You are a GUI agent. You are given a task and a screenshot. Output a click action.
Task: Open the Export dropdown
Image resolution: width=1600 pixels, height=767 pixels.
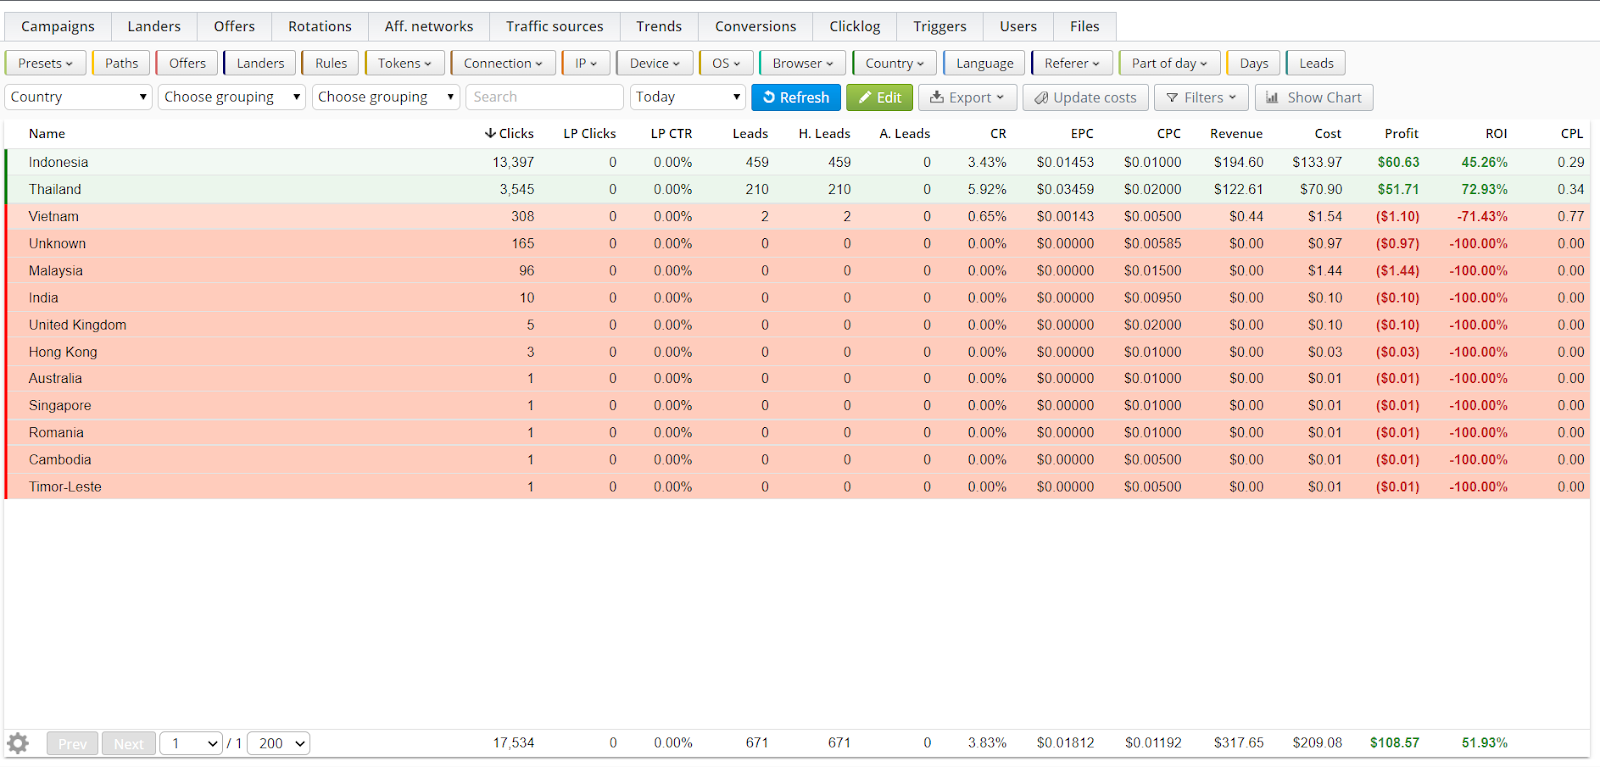coord(967,97)
